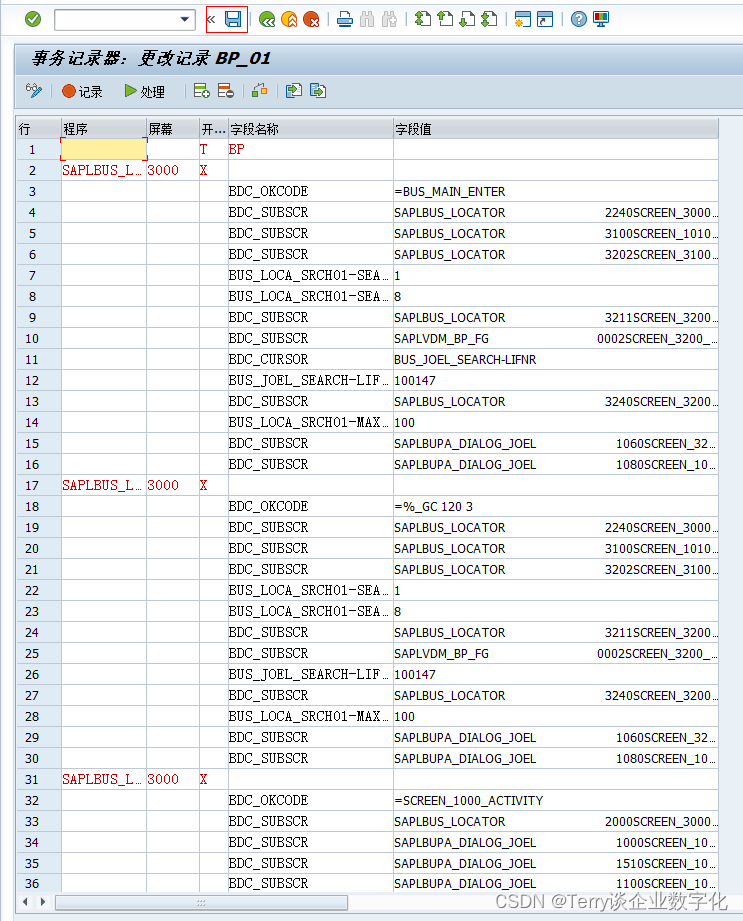Image resolution: width=743 pixels, height=921 pixels.
Task: Go to previous page icon
Action: (x=445, y=20)
